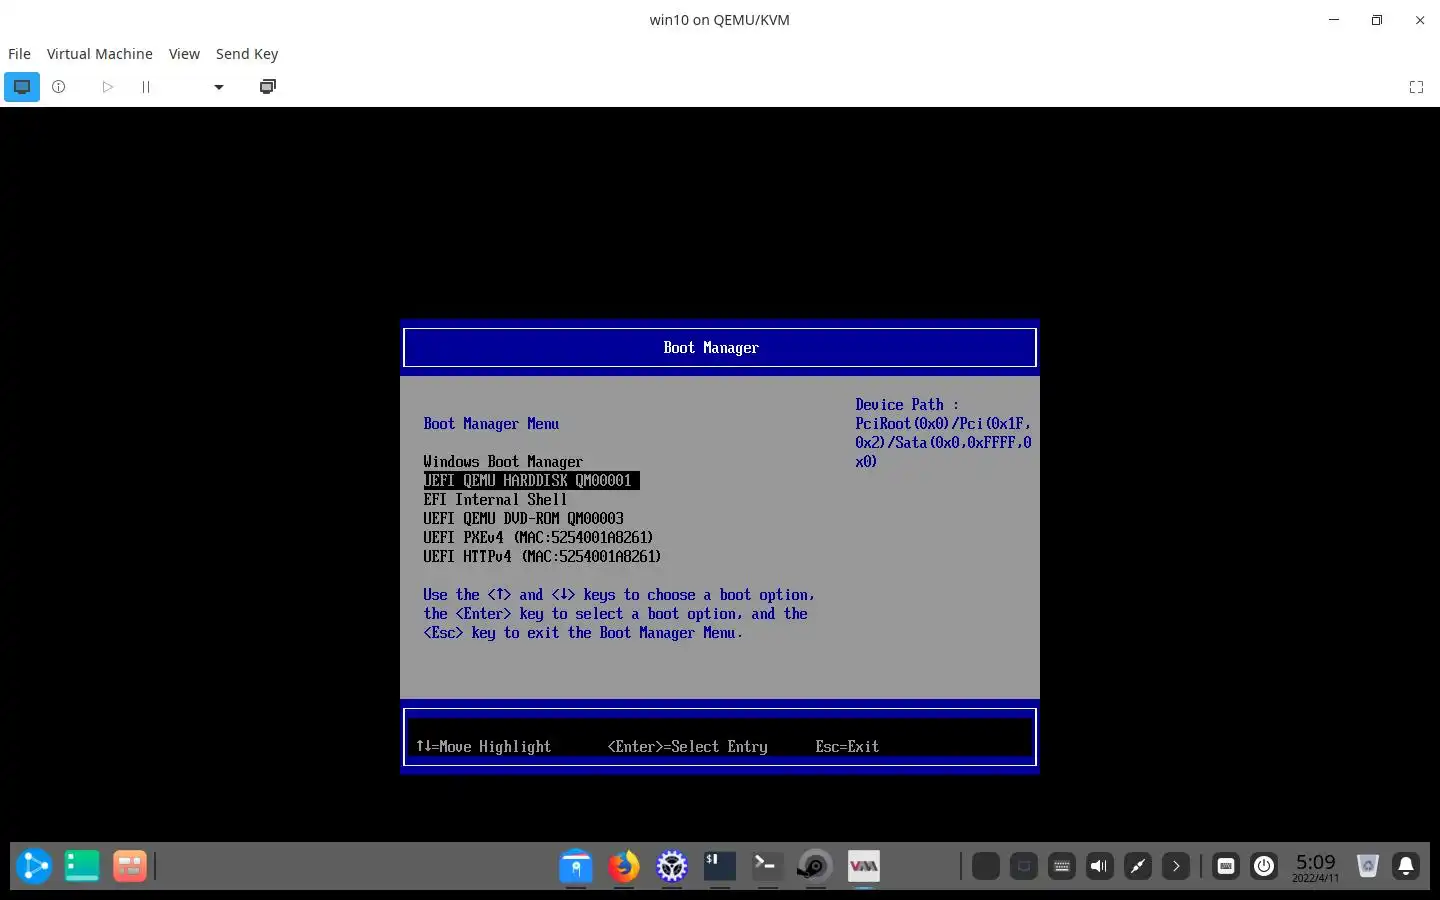The image size is (1440, 900).
Task: Open the File menu
Action: [19, 54]
